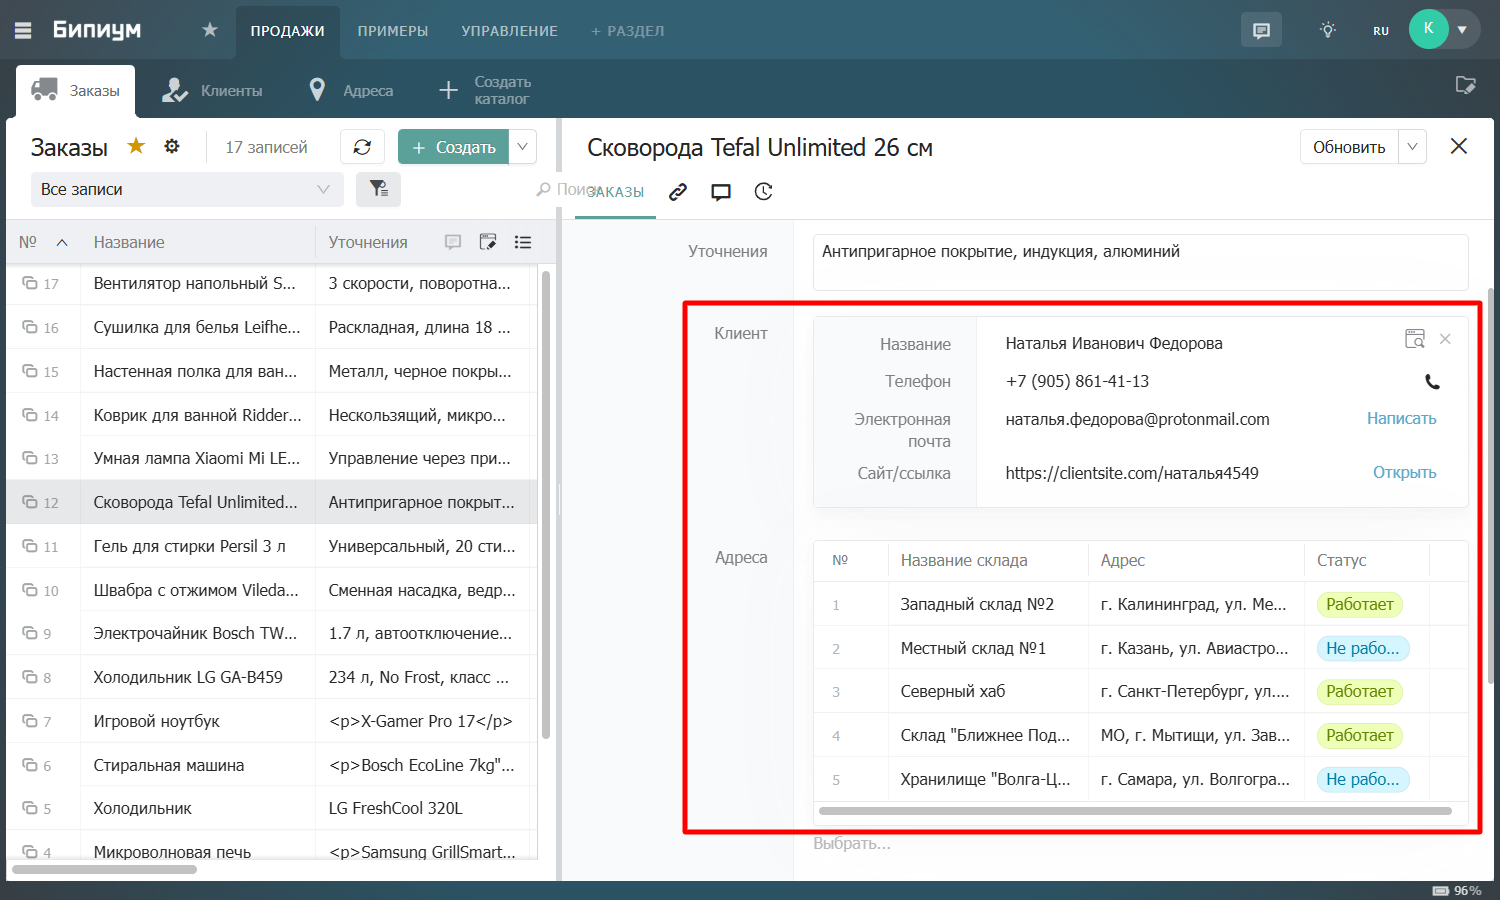The width and height of the screenshot is (1500, 900).
Task: Click the user avatar K
Action: (1429, 29)
